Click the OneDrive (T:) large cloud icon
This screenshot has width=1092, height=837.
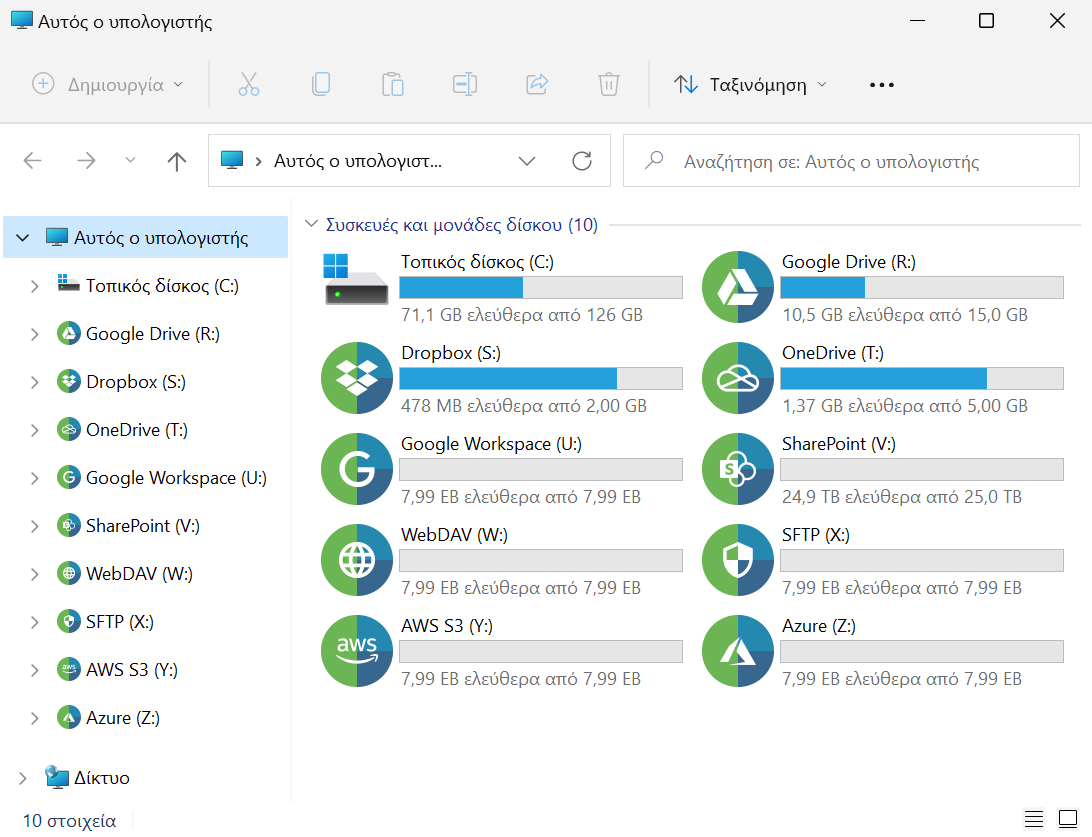click(738, 378)
